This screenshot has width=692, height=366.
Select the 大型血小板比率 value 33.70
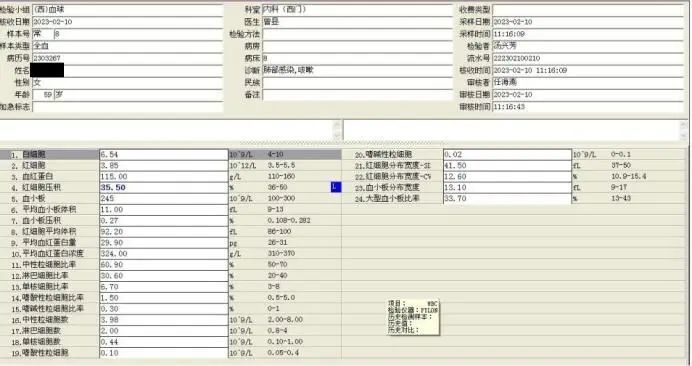[507, 199]
